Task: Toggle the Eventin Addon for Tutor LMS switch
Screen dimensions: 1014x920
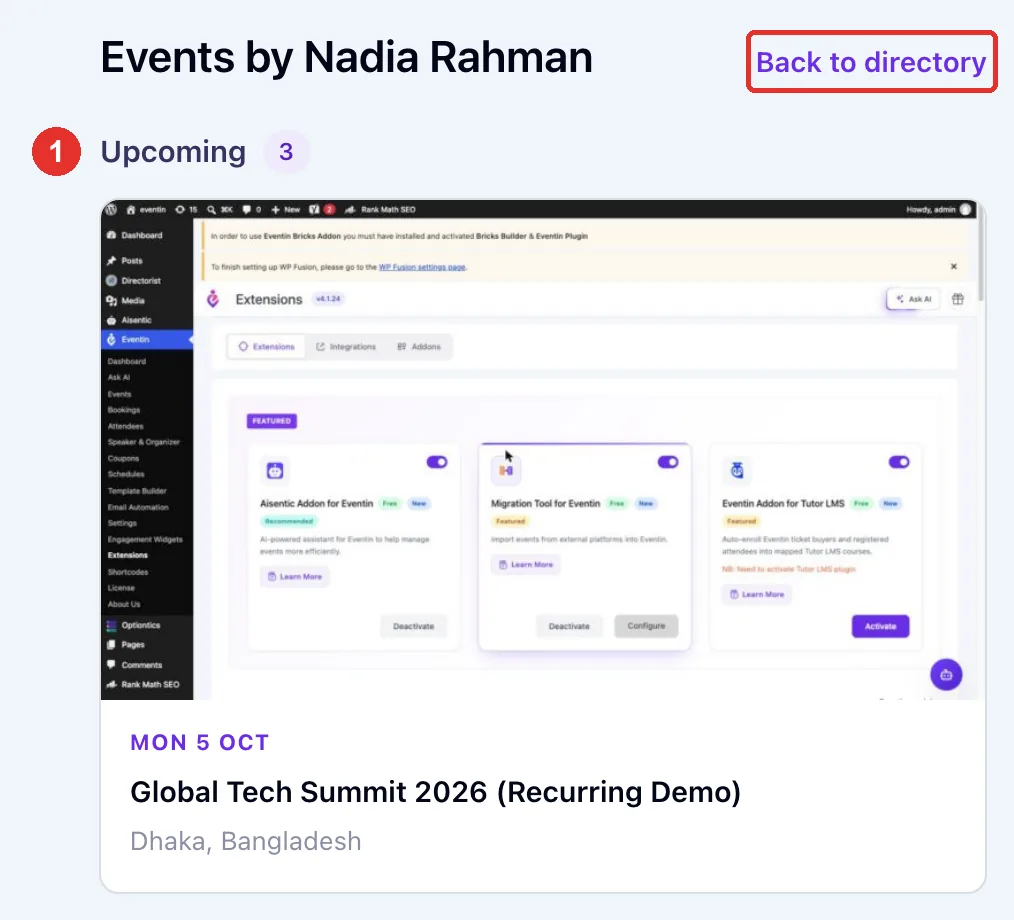Action: (x=899, y=462)
